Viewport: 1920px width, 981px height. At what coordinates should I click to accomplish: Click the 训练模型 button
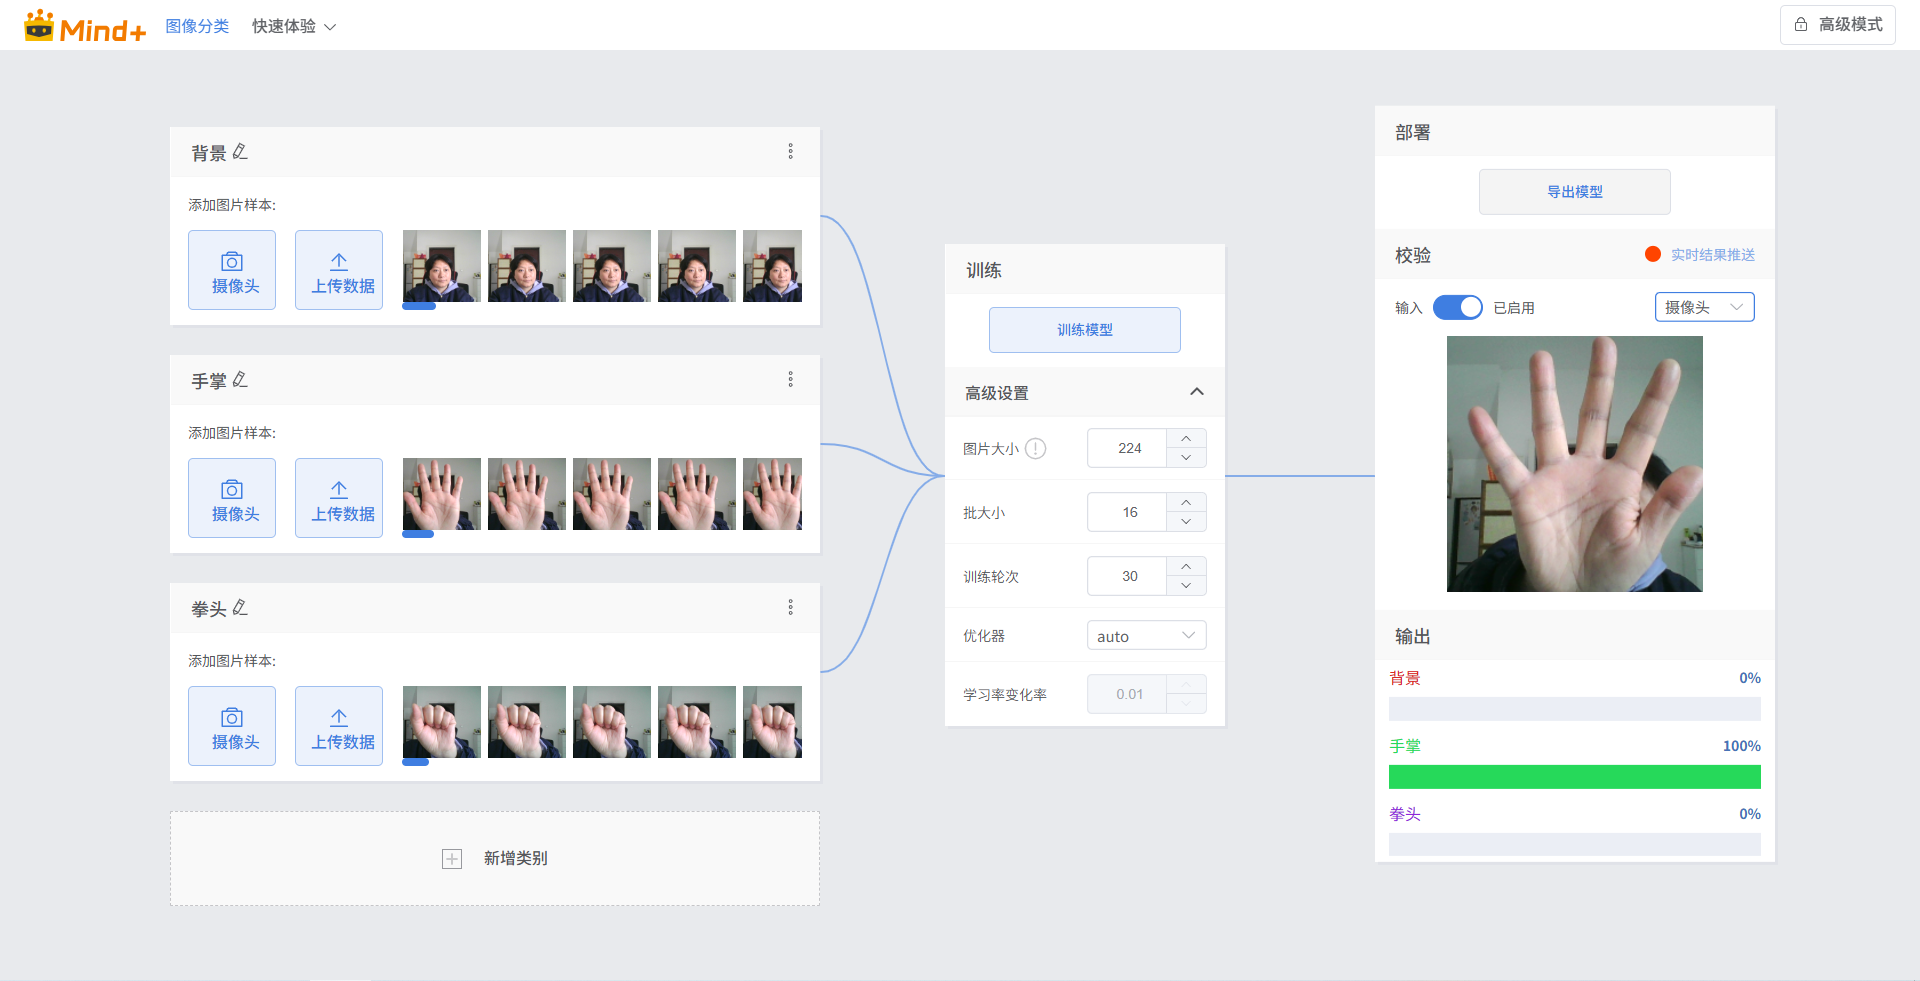1084,330
